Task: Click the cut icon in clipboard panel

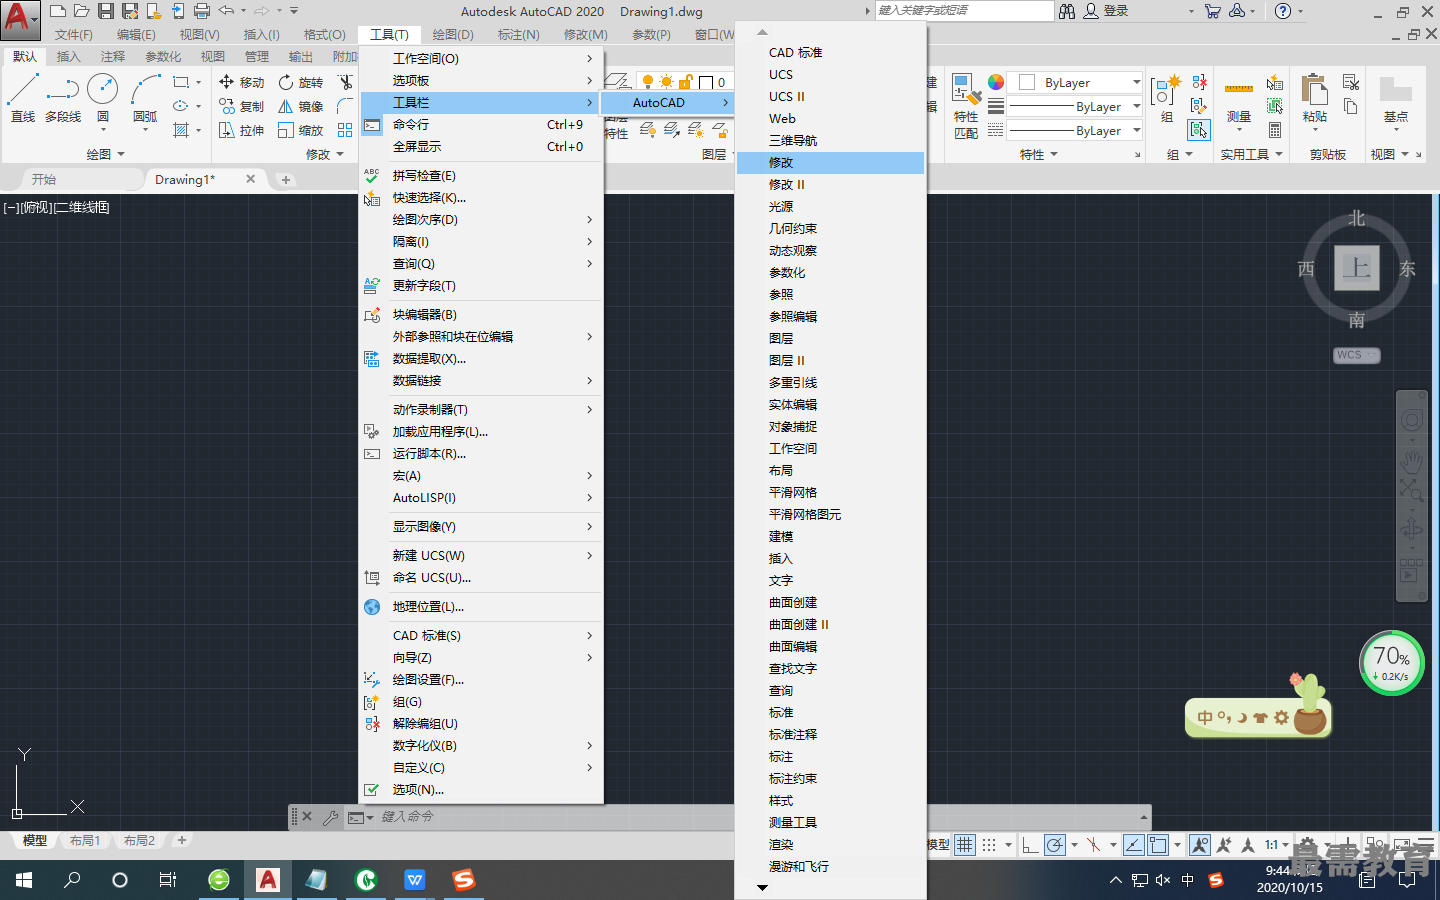Action: [x=1351, y=82]
